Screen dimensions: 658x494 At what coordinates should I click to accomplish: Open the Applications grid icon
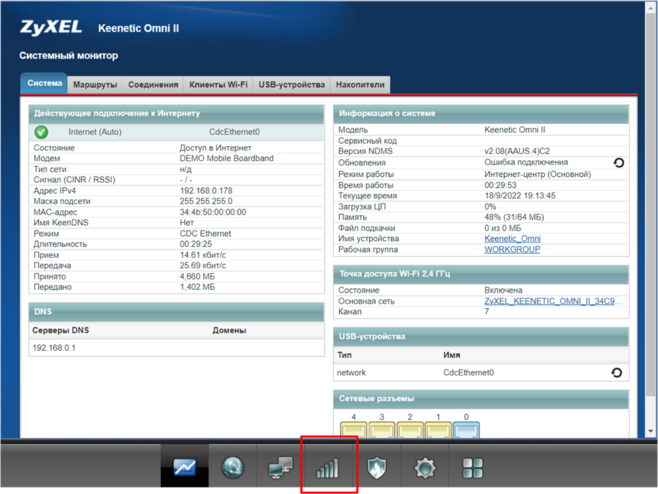point(473,468)
